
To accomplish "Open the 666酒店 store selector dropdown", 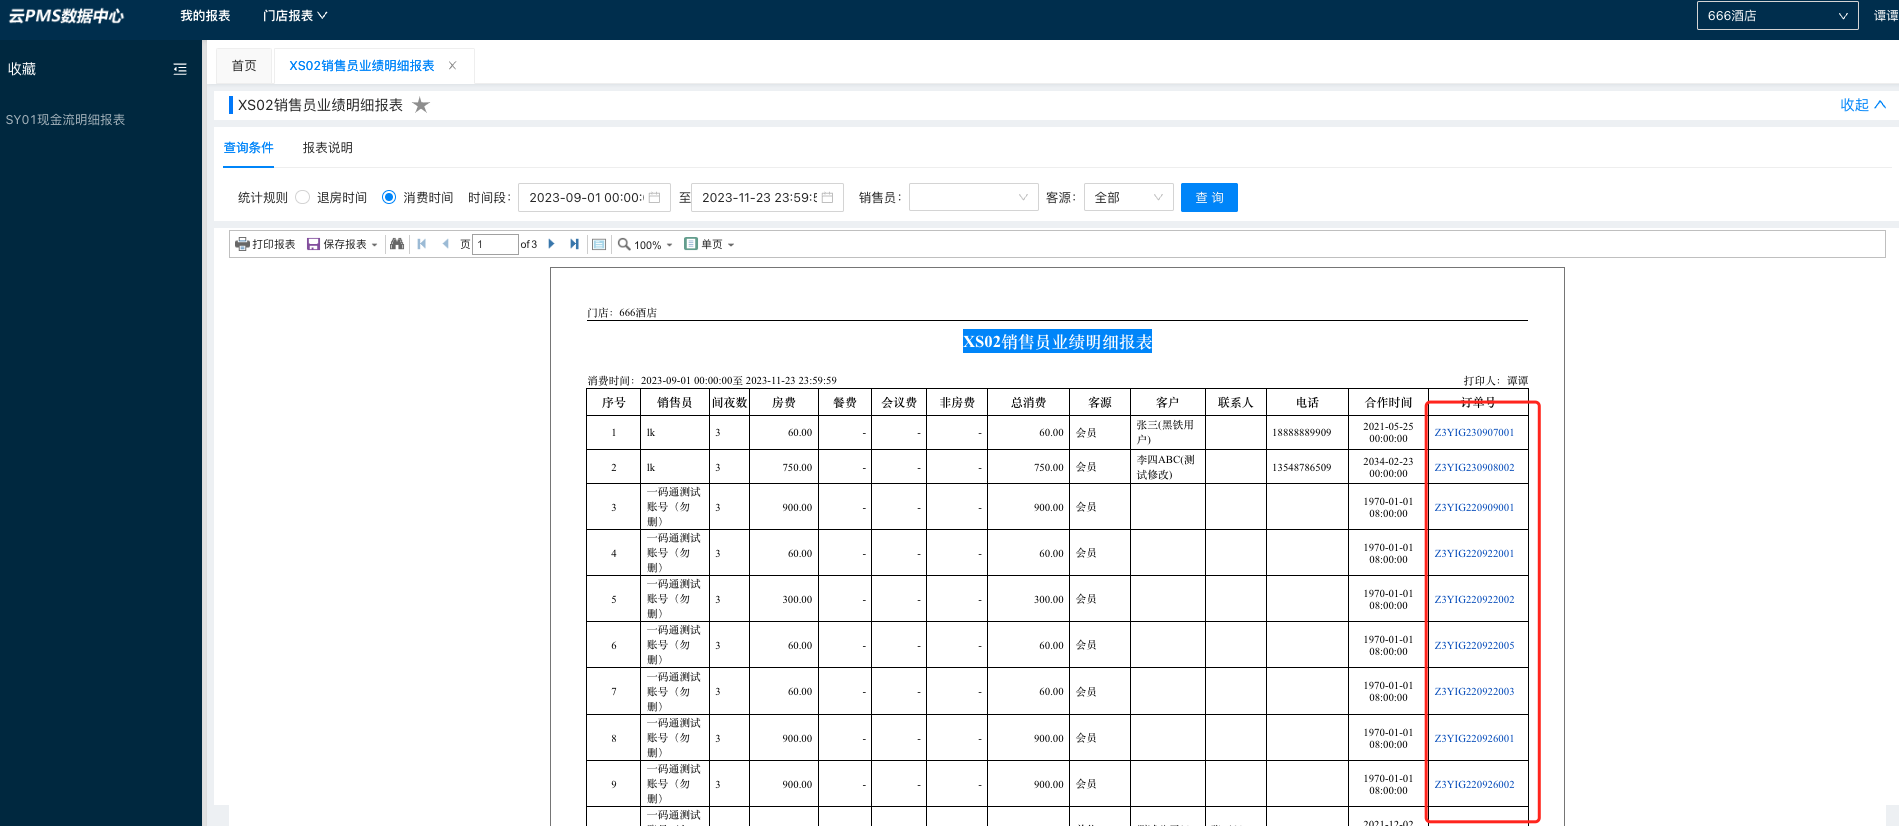I will [1777, 16].
